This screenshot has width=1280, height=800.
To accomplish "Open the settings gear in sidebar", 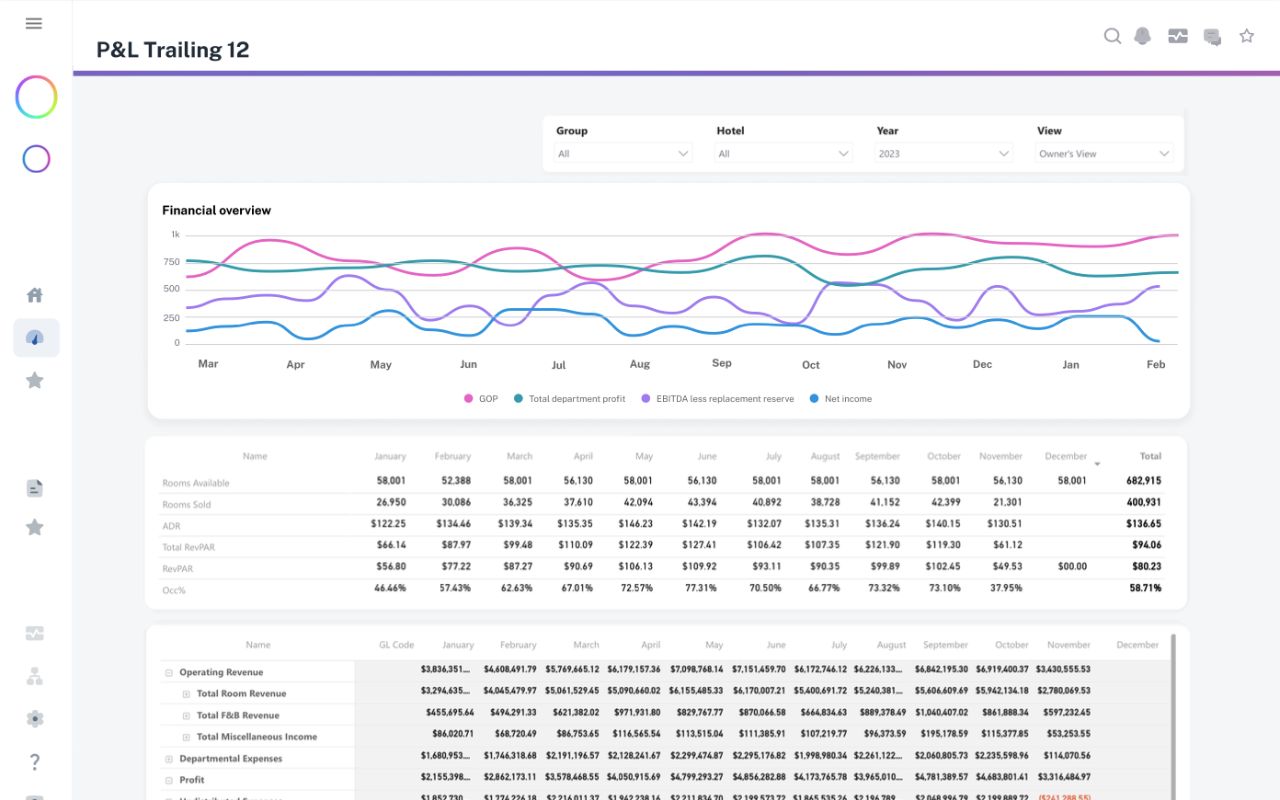I will pos(35,718).
